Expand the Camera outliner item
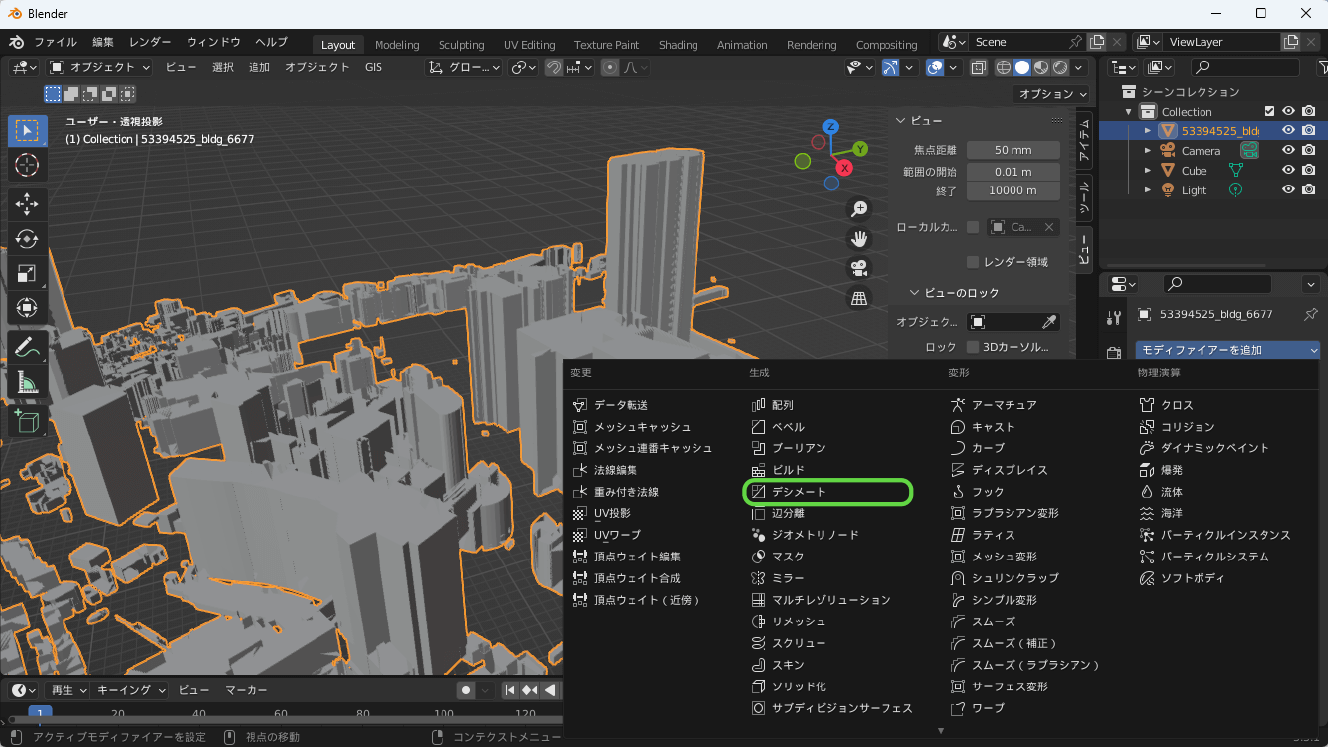Image resolution: width=1328 pixels, height=747 pixels. [1148, 150]
